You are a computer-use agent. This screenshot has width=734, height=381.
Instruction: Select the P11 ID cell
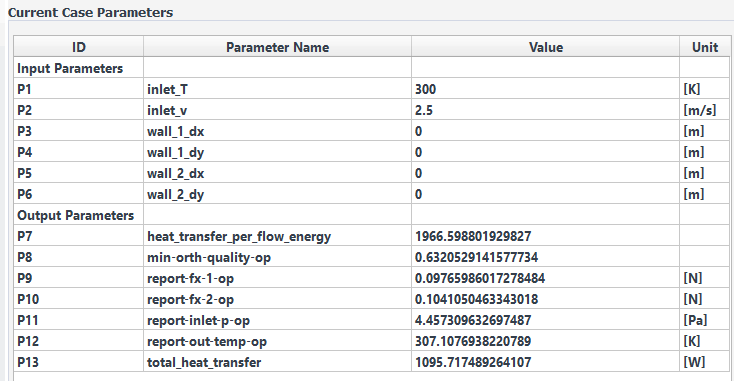click(x=79, y=320)
